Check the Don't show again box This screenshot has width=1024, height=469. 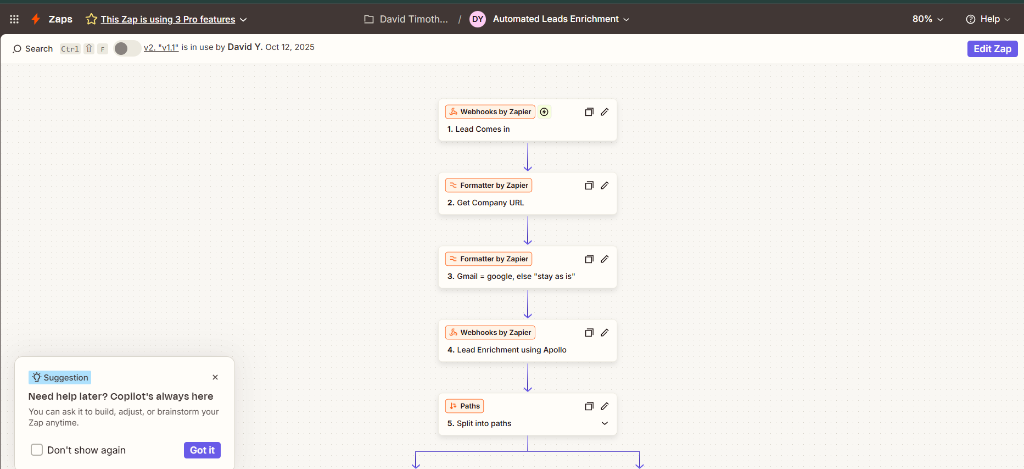coord(37,450)
